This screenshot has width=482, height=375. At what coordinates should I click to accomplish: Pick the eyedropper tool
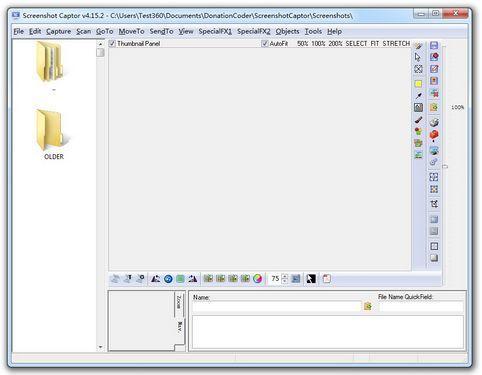(x=419, y=96)
